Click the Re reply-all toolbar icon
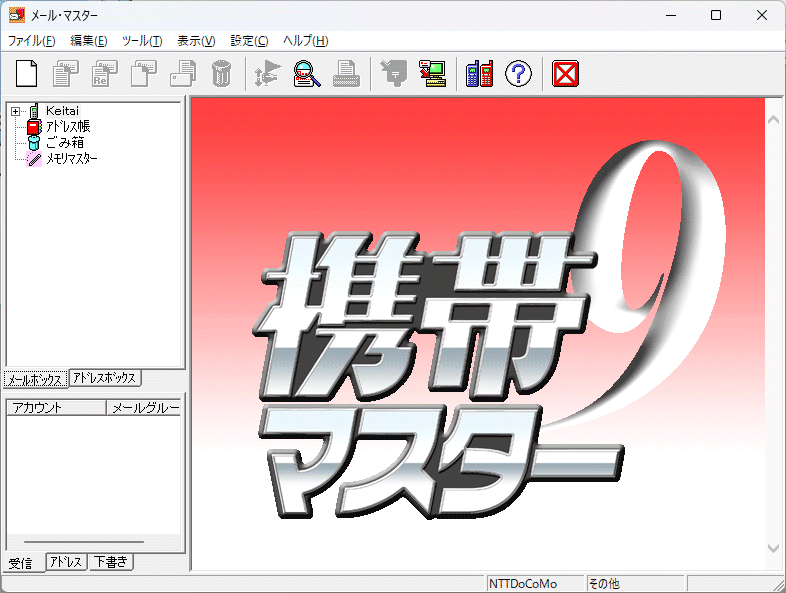786x593 pixels. click(x=105, y=74)
